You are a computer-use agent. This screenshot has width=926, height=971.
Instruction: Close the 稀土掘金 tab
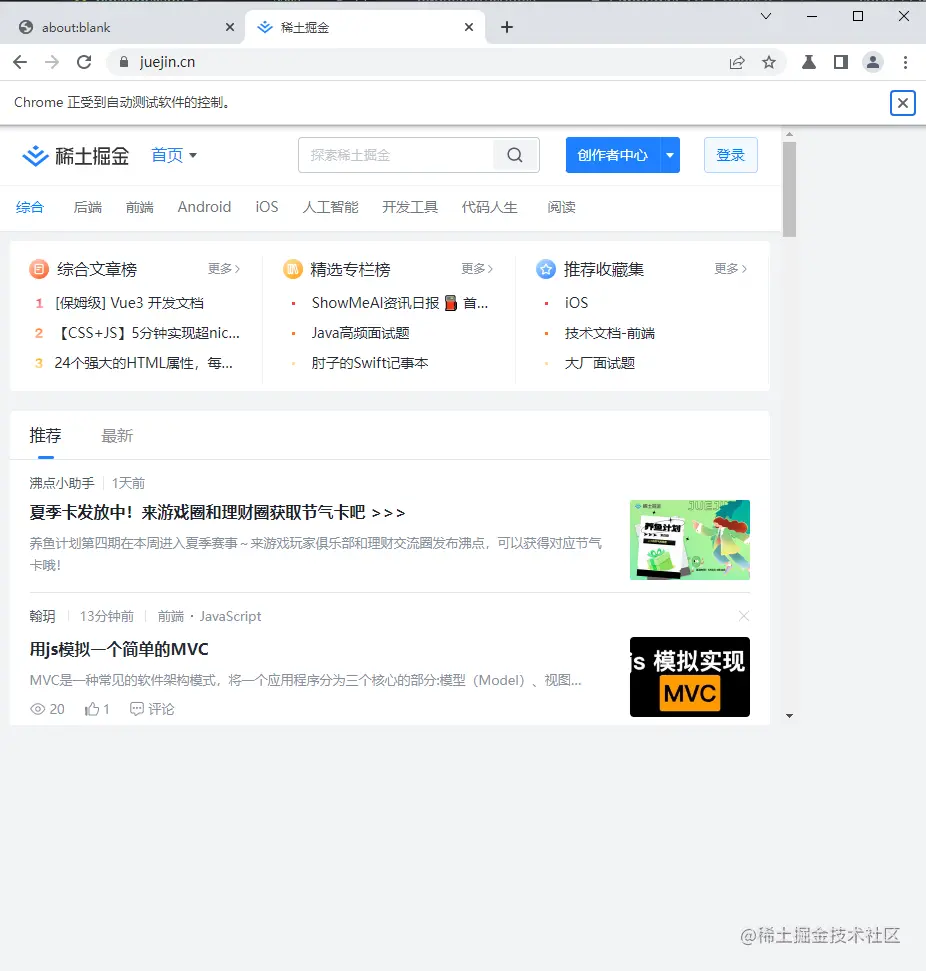click(469, 27)
